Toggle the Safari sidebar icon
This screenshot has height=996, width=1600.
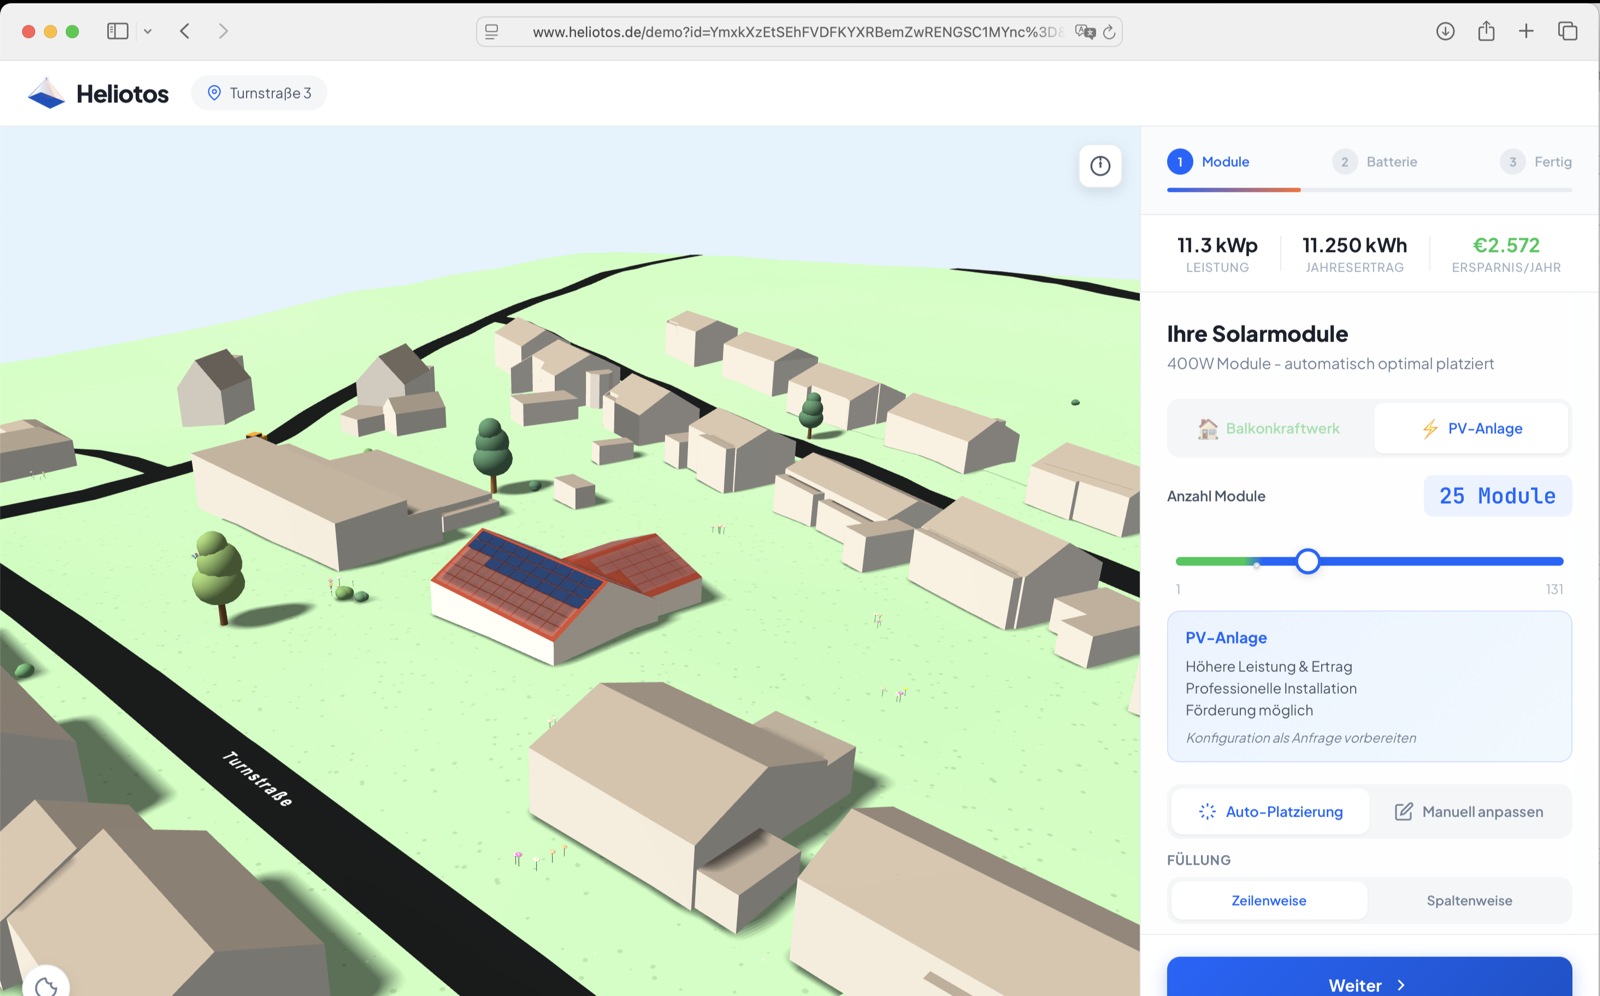[118, 31]
